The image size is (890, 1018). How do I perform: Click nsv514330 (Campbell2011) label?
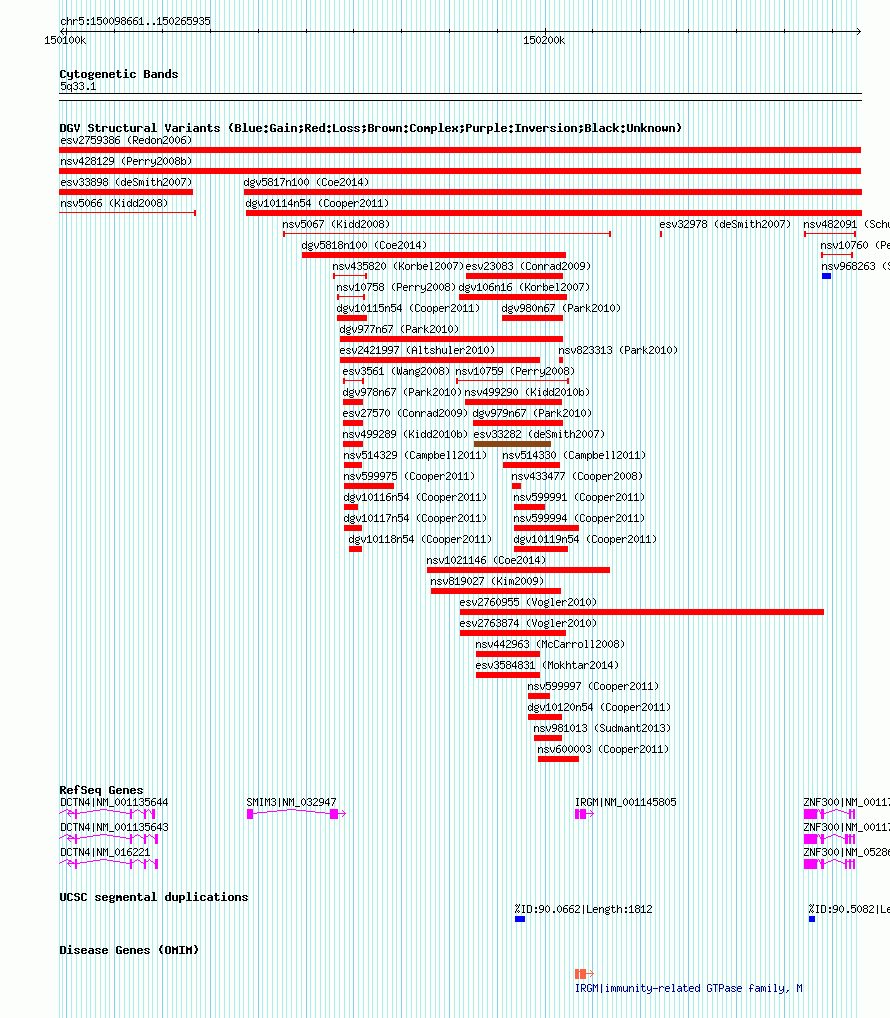574,455
